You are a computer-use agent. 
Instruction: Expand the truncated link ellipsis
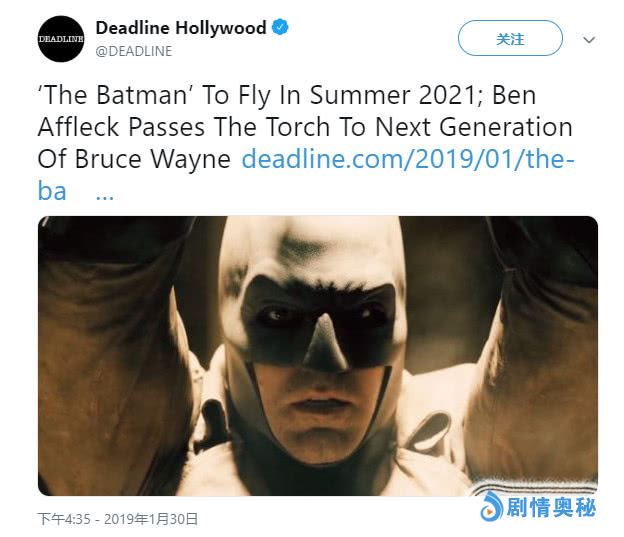pos(104,191)
